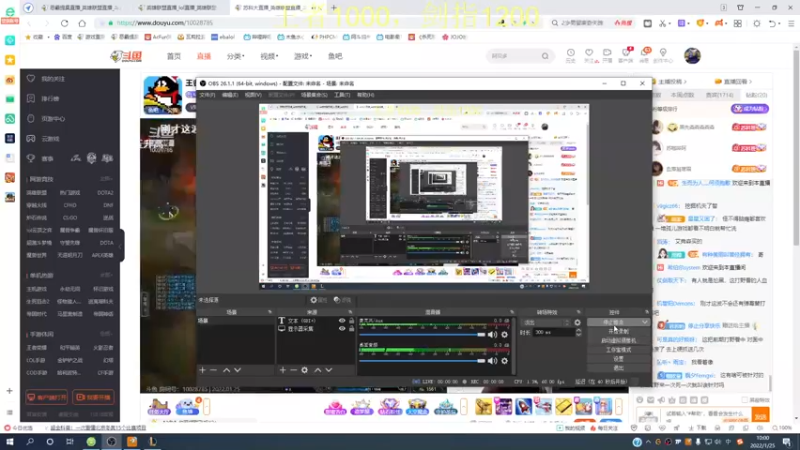Click Douyu Live link in navigation
The image size is (800, 450).
[x=204, y=56]
